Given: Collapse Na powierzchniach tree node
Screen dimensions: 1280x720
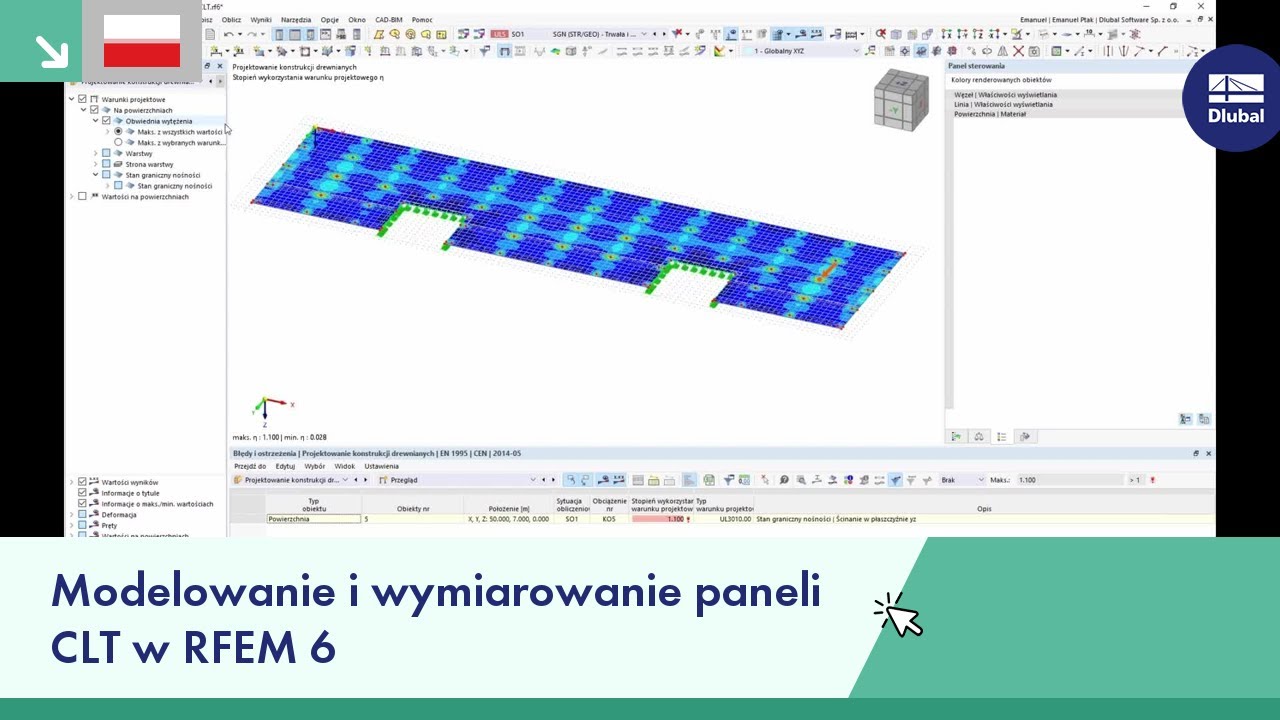Looking at the screenshot, I should (x=83, y=110).
